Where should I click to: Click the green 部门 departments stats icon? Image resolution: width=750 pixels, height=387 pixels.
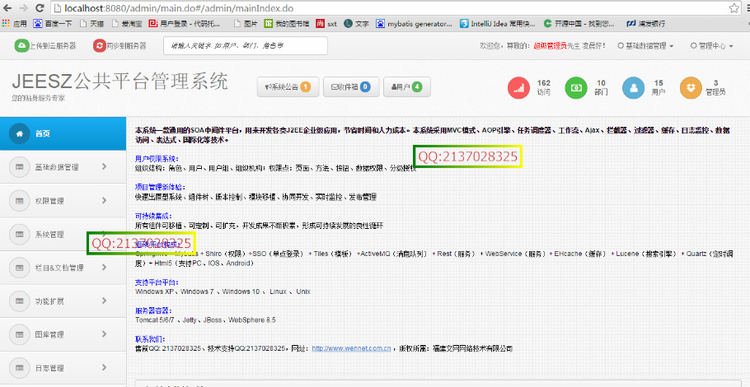(x=576, y=88)
